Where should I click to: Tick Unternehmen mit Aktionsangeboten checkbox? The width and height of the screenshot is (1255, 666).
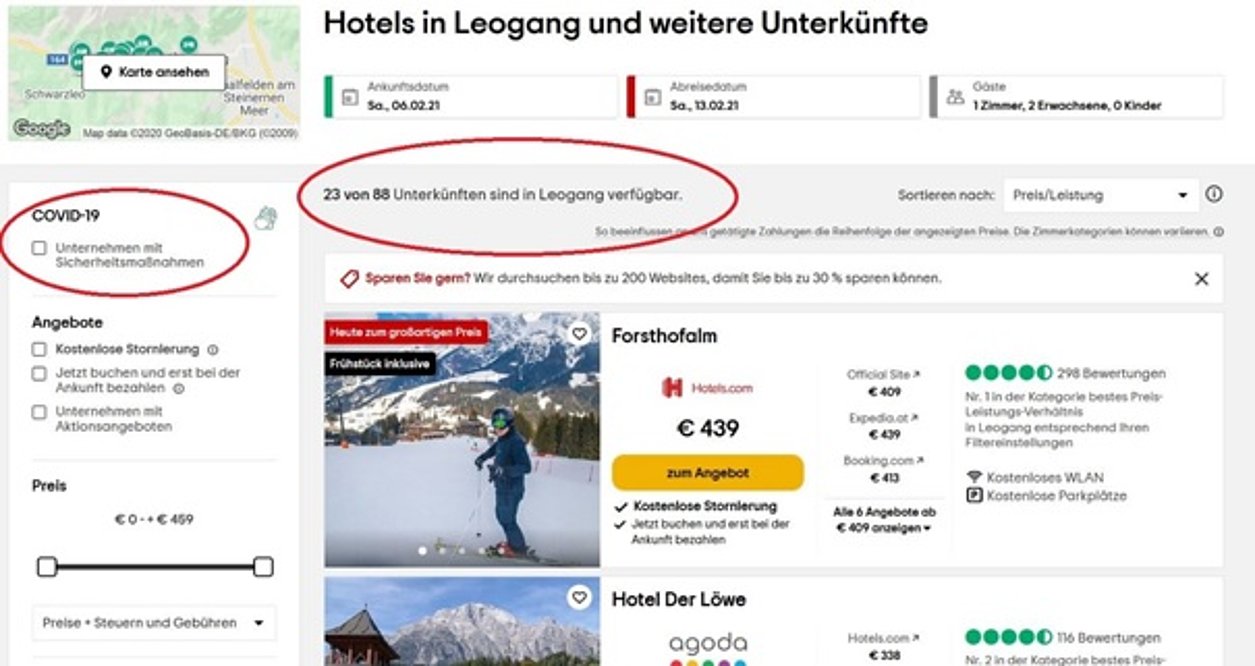coord(39,412)
